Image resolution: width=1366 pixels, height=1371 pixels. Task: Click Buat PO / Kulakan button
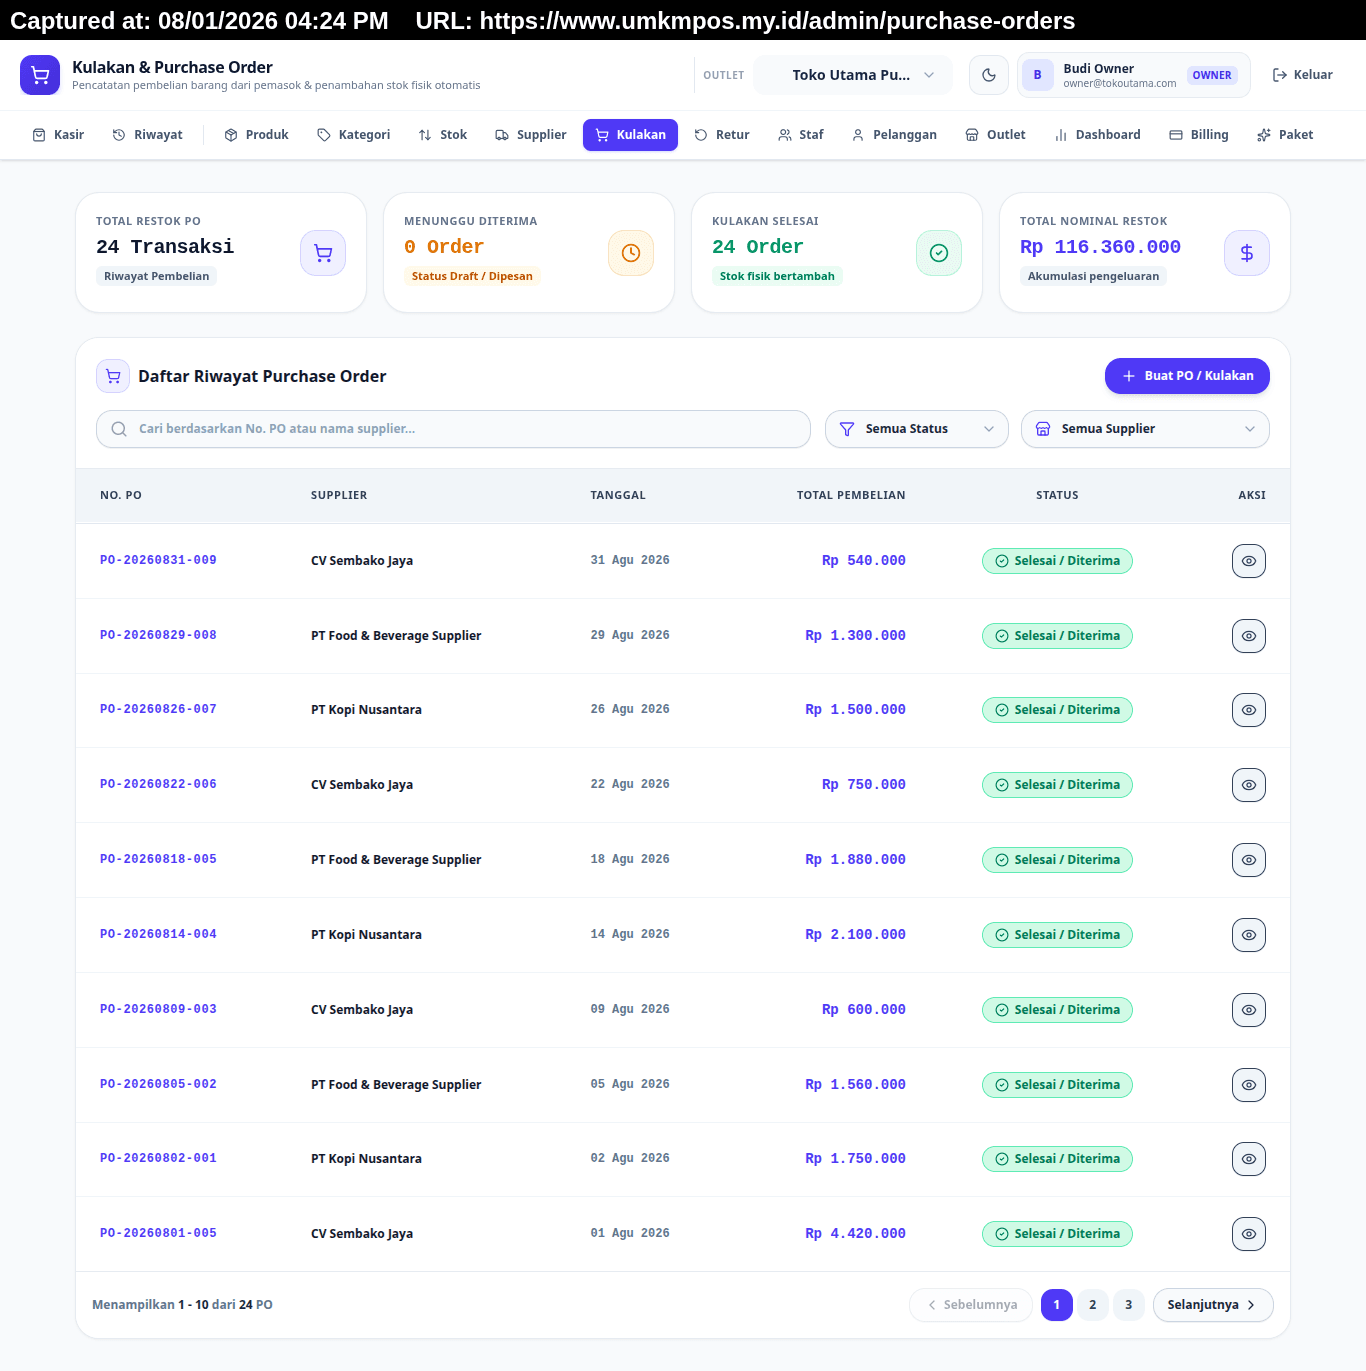tap(1187, 376)
